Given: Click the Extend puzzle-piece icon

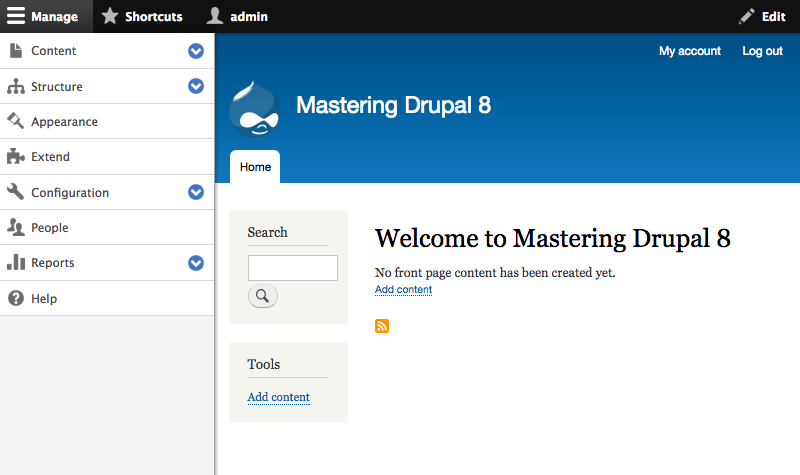Looking at the screenshot, I should [16, 156].
